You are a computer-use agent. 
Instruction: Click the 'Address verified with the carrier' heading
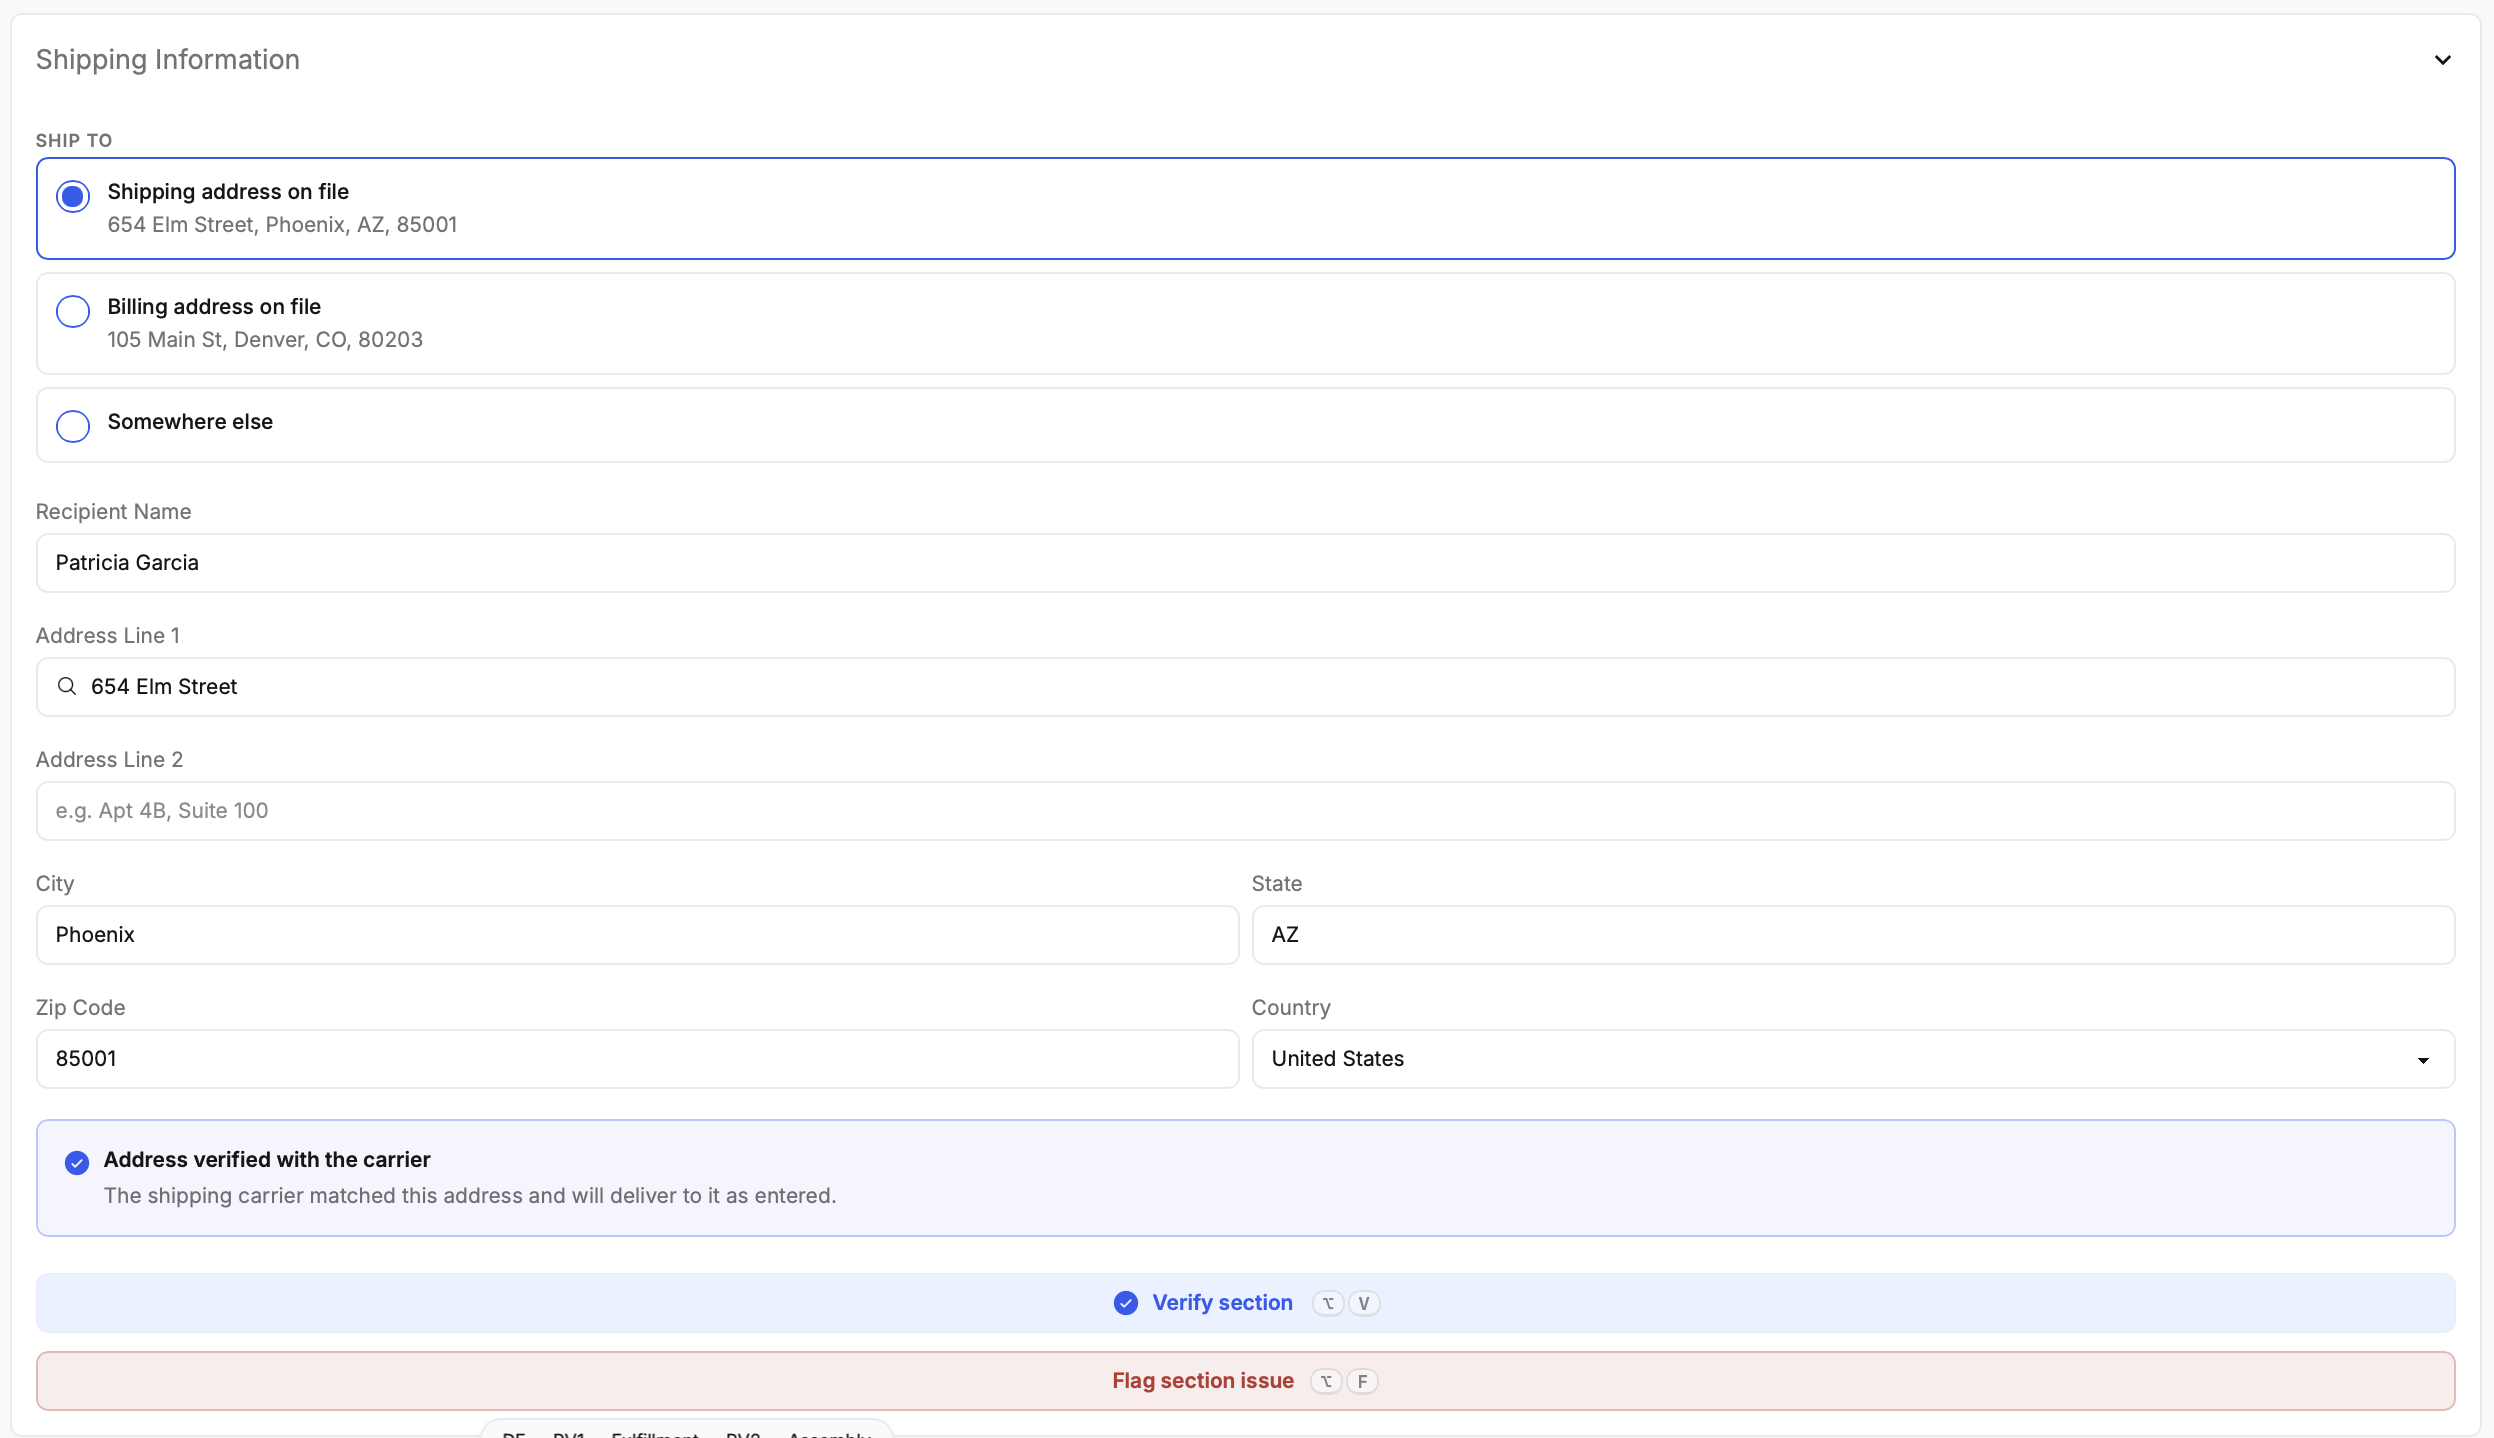tap(267, 1160)
